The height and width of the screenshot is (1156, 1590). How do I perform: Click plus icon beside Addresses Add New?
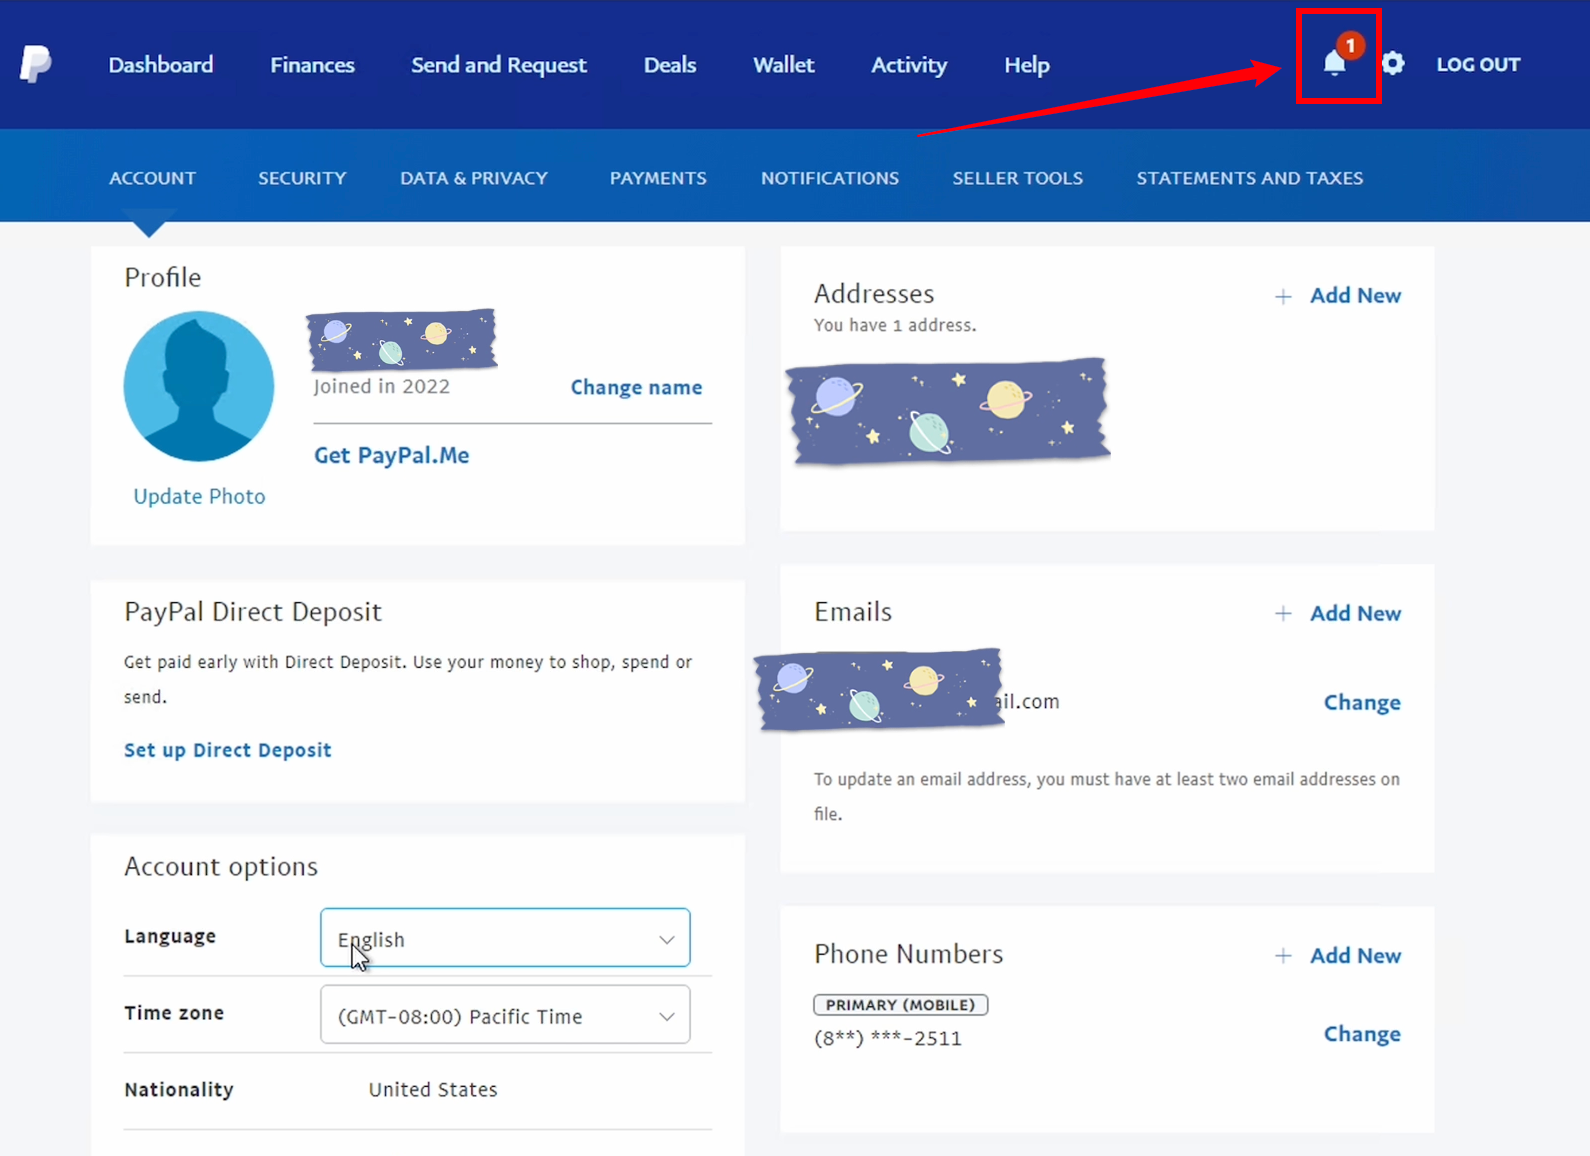1283,296
